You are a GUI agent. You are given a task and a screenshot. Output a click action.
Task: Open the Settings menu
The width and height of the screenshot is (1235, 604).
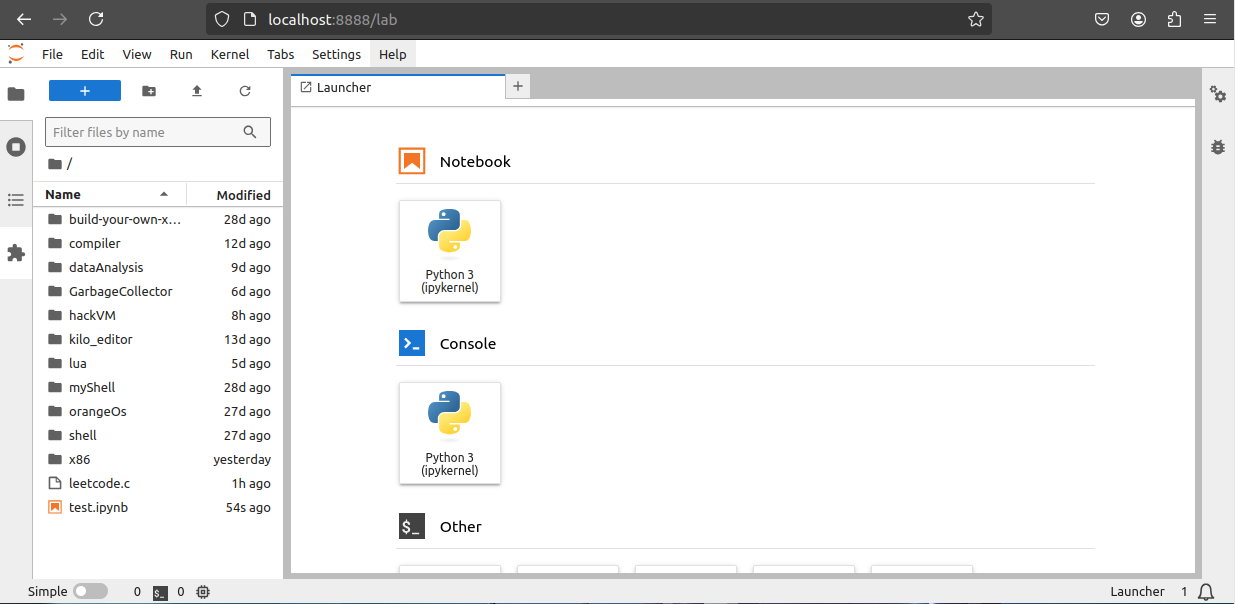(336, 54)
